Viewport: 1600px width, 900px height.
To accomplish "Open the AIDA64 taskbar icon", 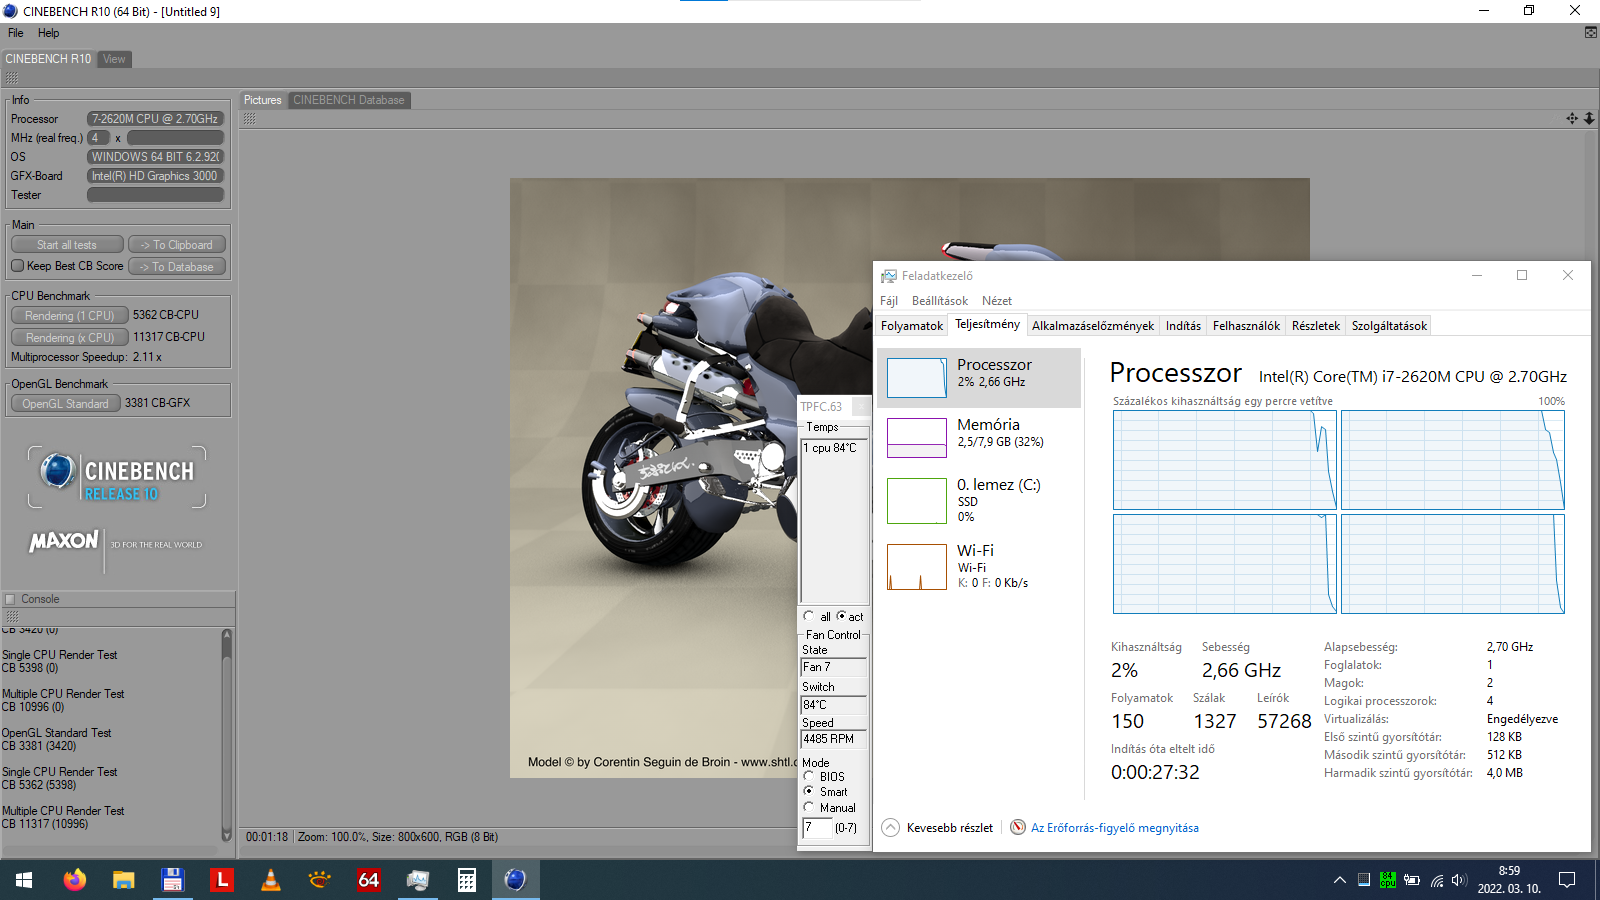I will (x=368, y=880).
